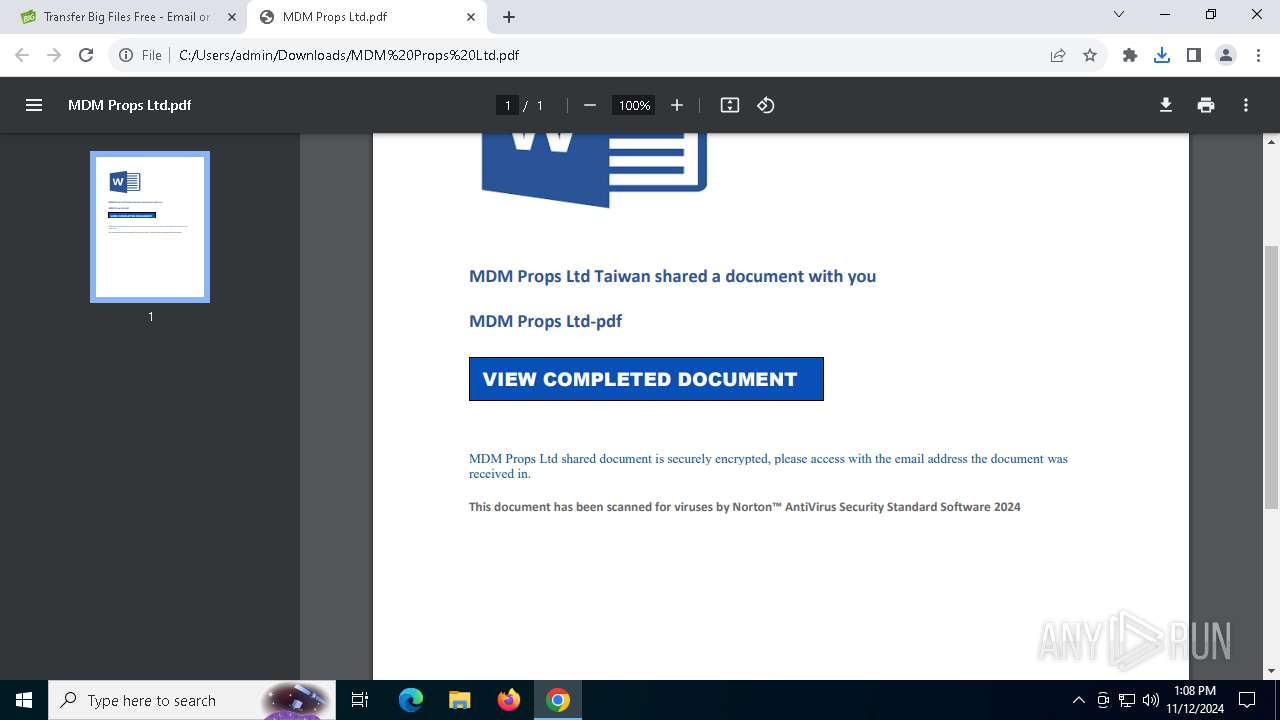This screenshot has width=1280, height=720.
Task: Click 'MDM Props Ltd-pdf' text
Action: click(x=546, y=321)
